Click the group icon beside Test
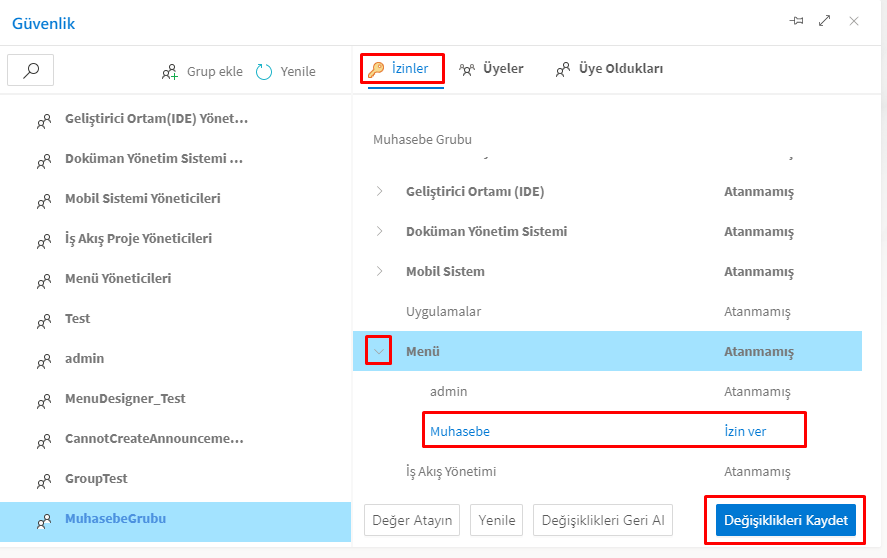887x558 pixels. (44, 321)
